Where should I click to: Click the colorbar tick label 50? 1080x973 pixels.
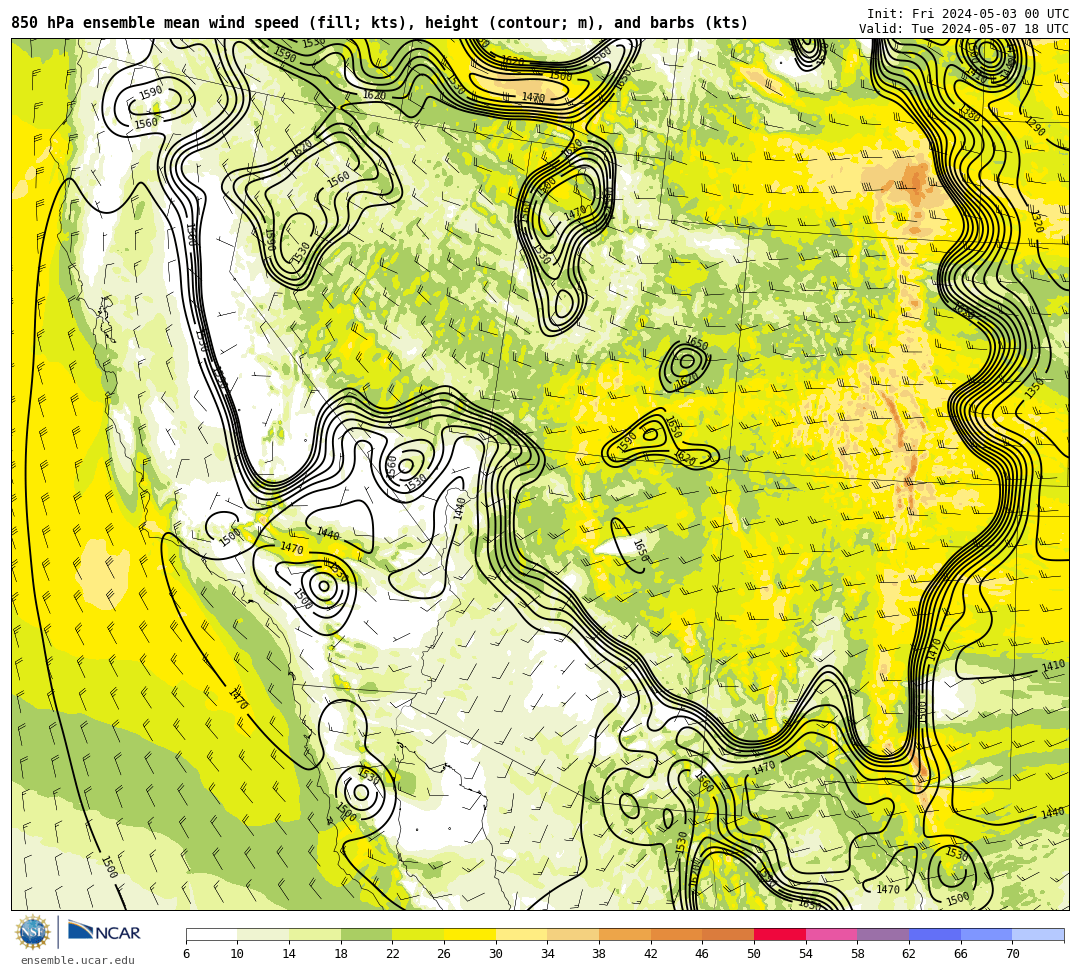click(754, 954)
